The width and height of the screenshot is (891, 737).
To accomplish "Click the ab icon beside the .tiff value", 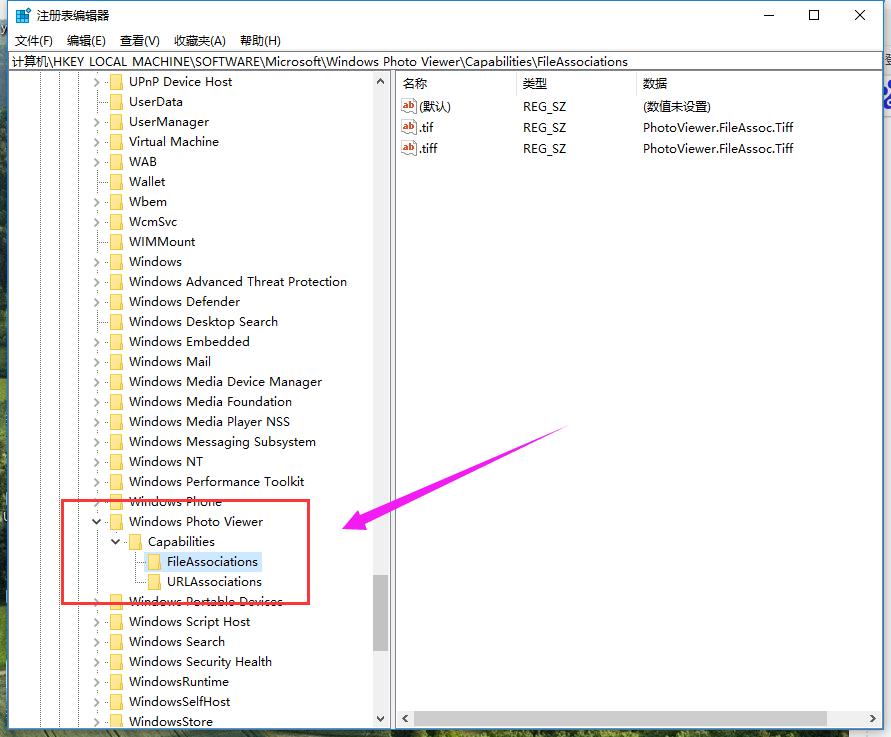I will click(x=408, y=148).
